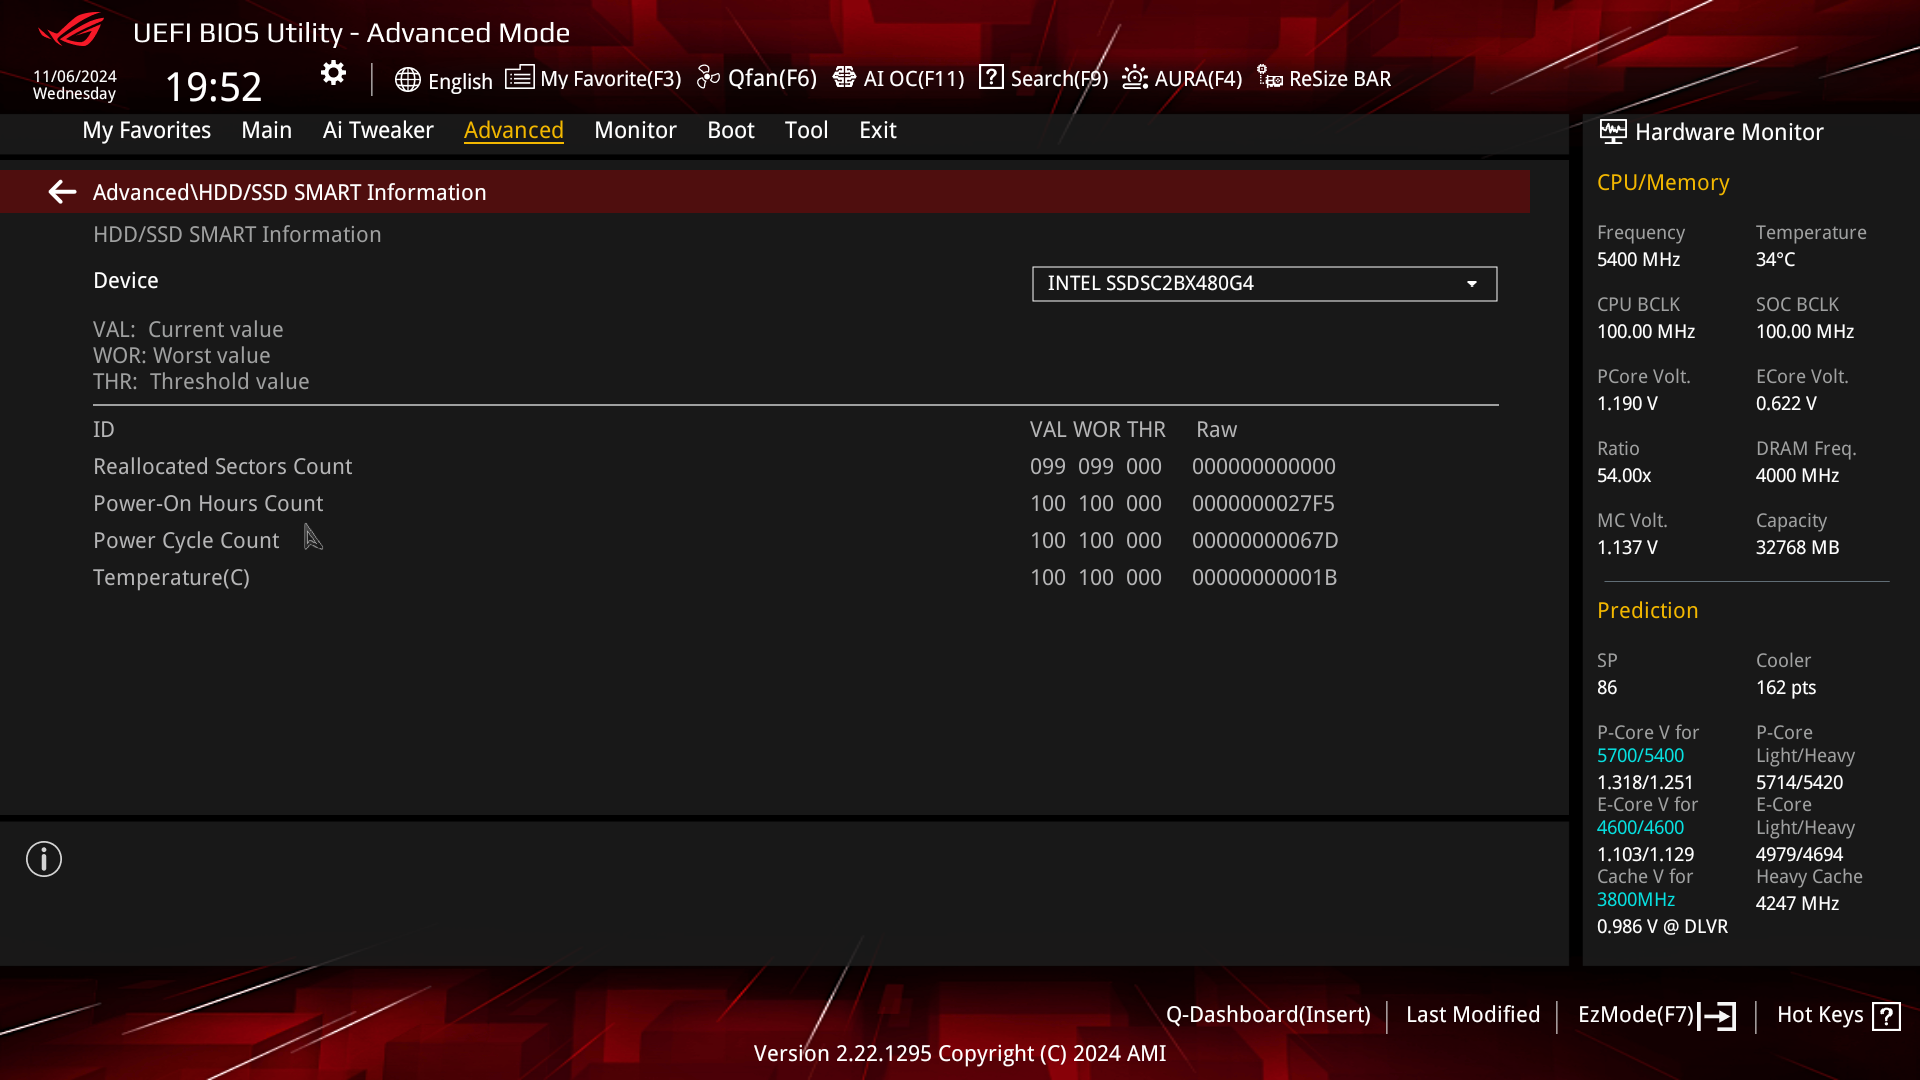The width and height of the screenshot is (1920, 1080).
Task: Open the Tool menu tab
Action: point(806,130)
